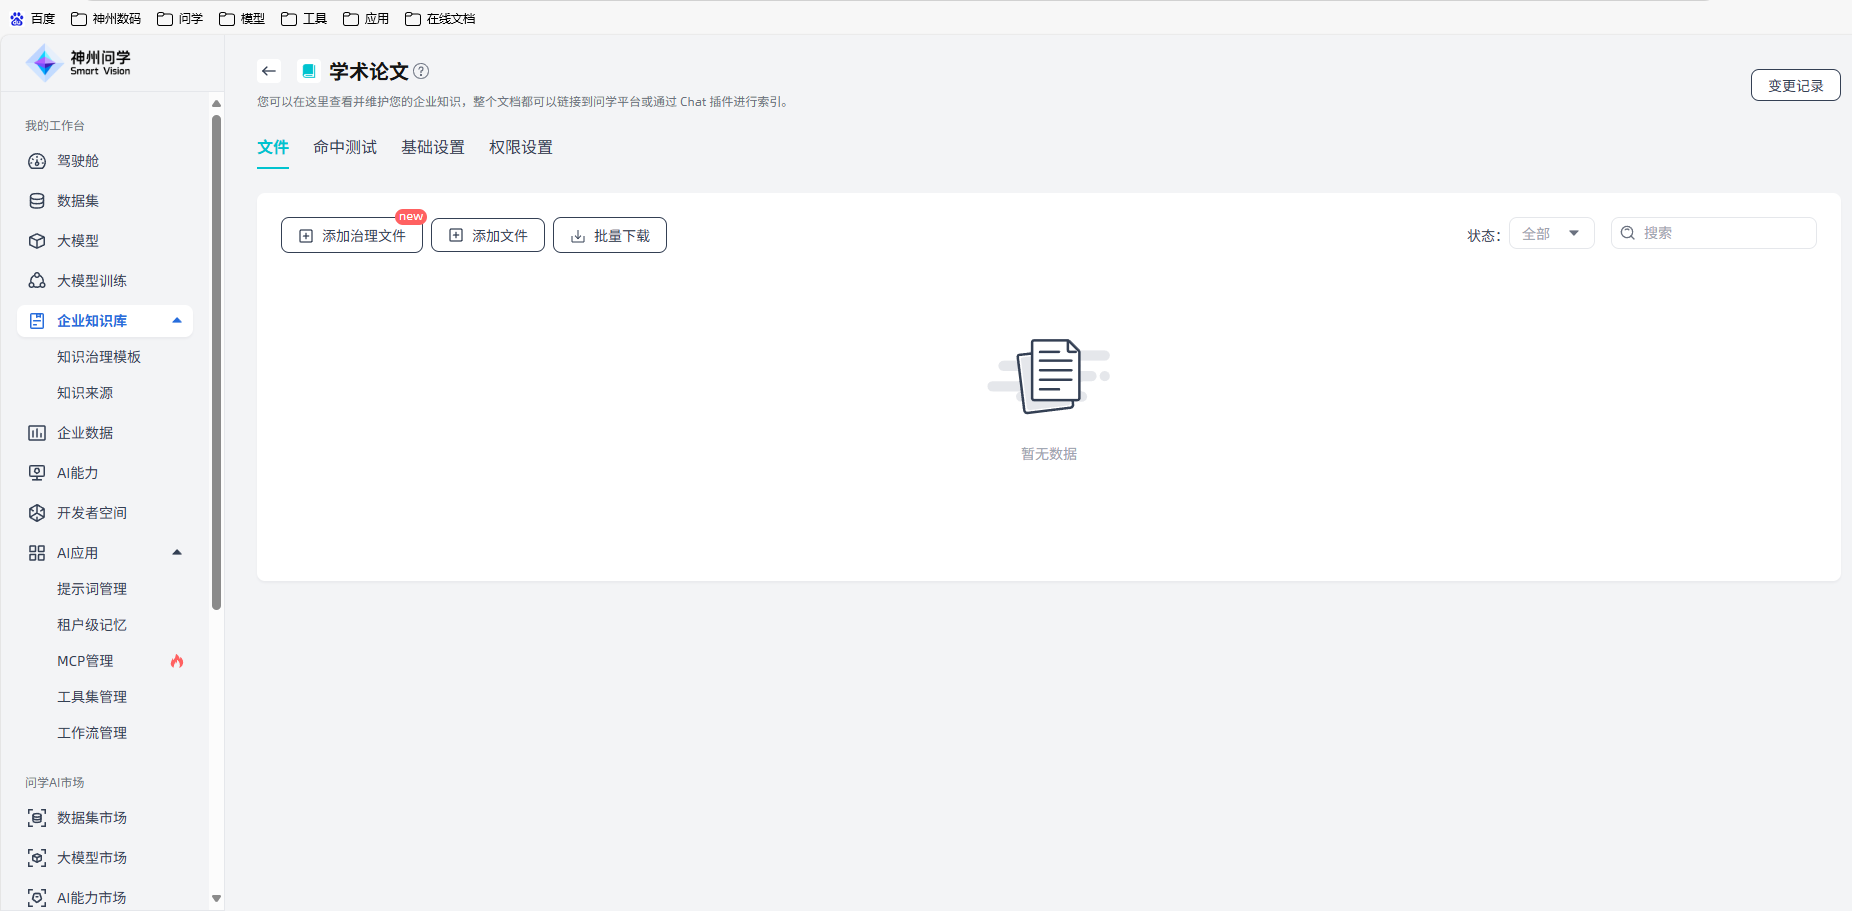
Task: Click the 批量下载 button
Action: pos(610,235)
